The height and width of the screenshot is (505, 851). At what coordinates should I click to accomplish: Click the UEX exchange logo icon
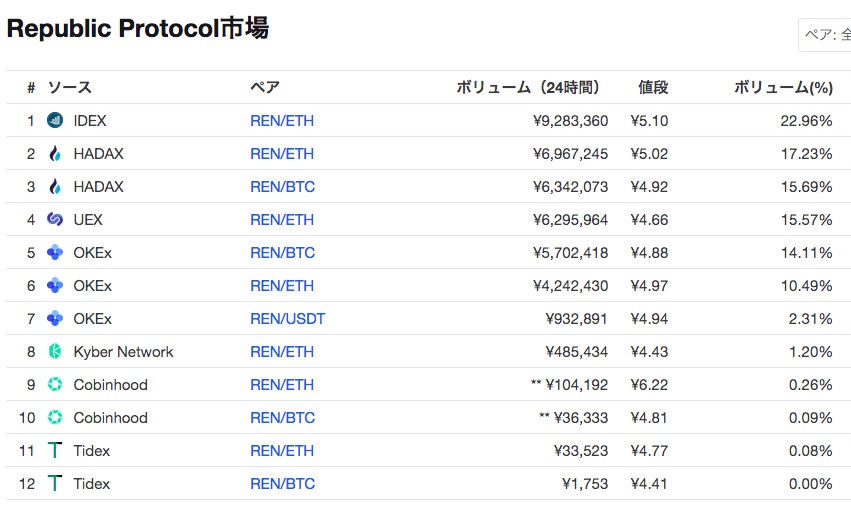click(x=55, y=219)
